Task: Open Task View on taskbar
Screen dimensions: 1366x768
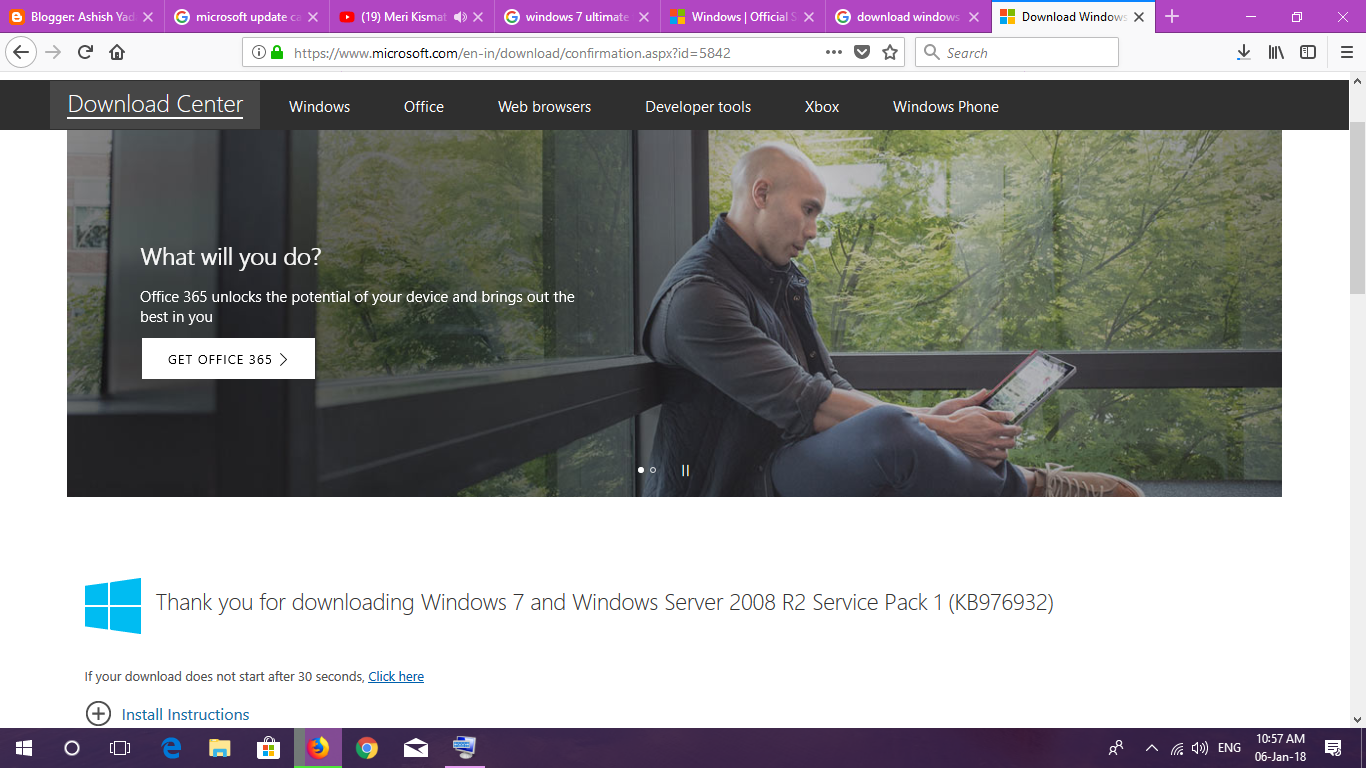Action: [x=119, y=748]
